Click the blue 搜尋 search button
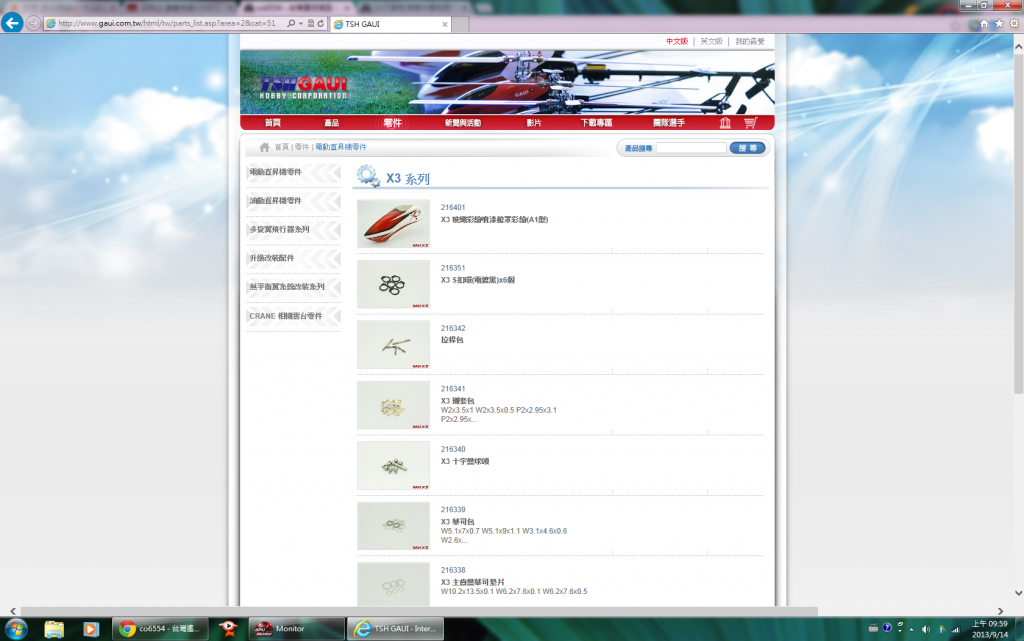The height and width of the screenshot is (641, 1024). click(747, 148)
